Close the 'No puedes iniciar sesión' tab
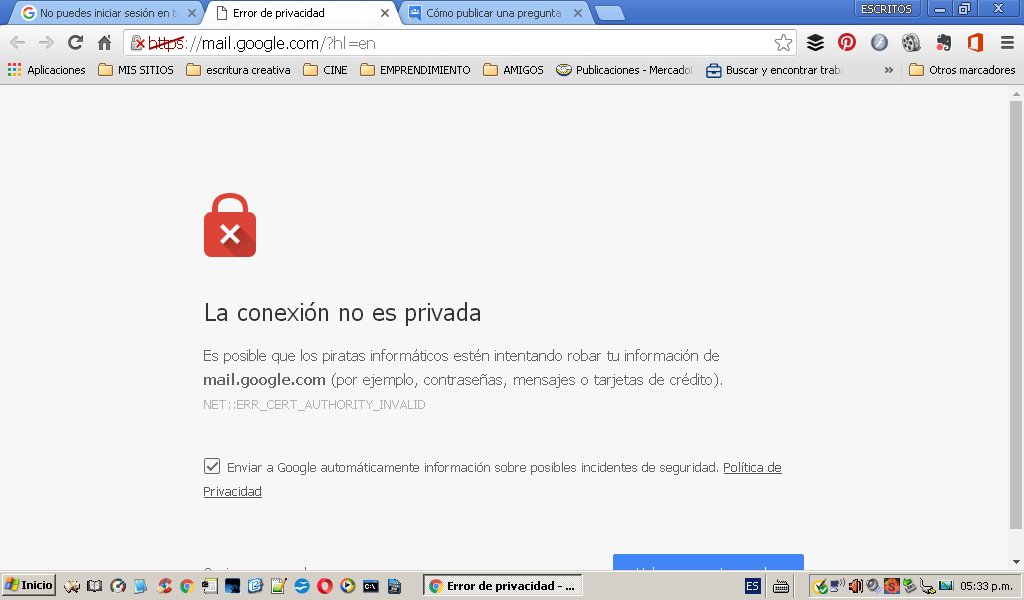 click(x=192, y=13)
